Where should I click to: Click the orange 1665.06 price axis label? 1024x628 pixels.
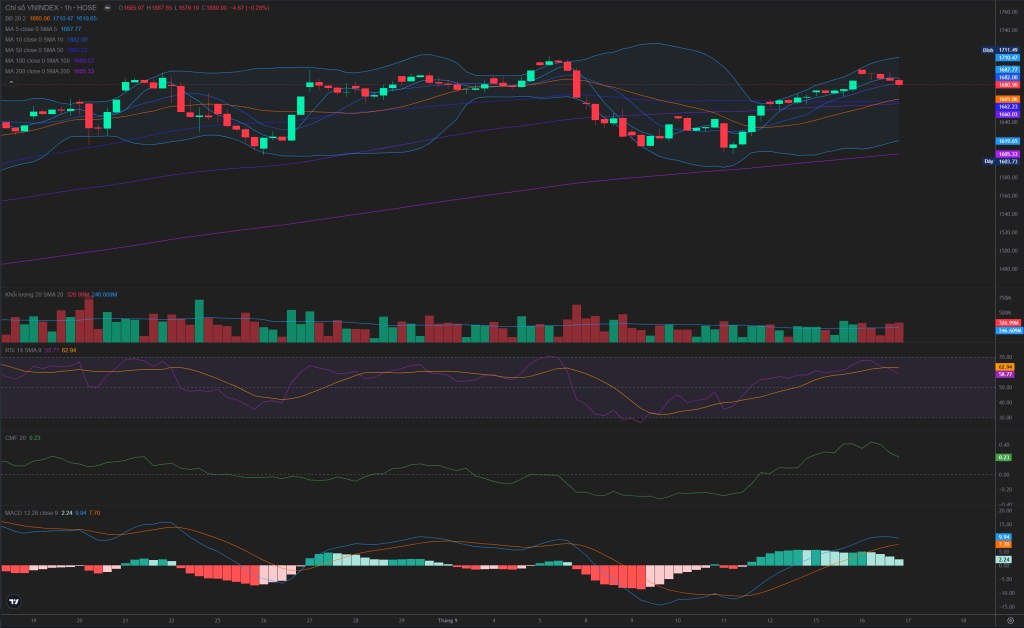[x=1008, y=99]
